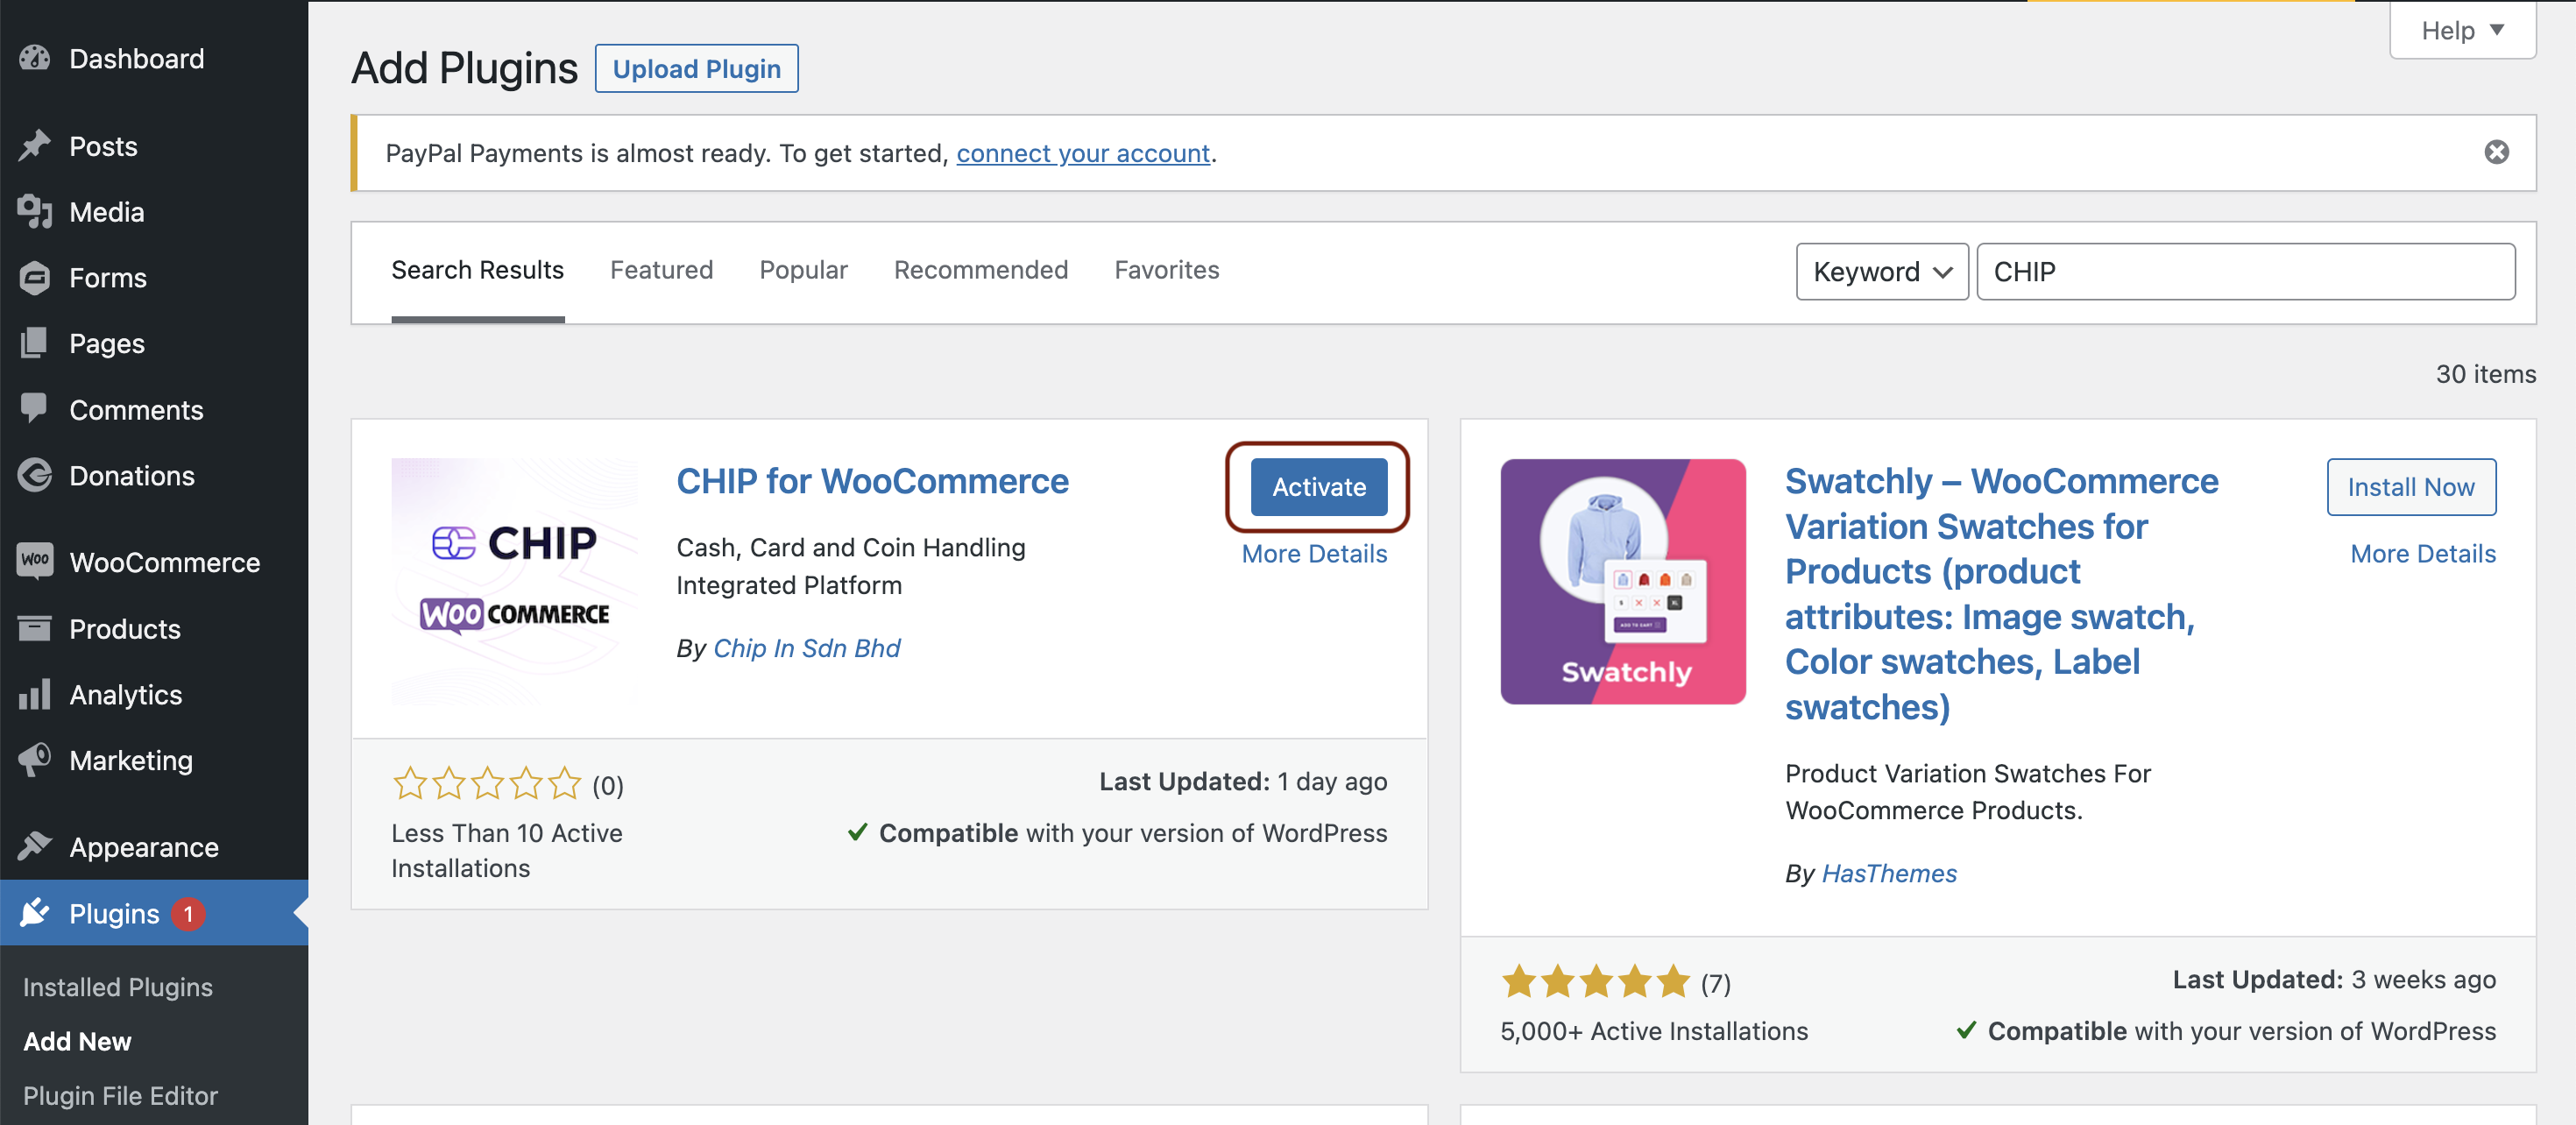
Task: Open the Media menu item
Action: [154, 212]
